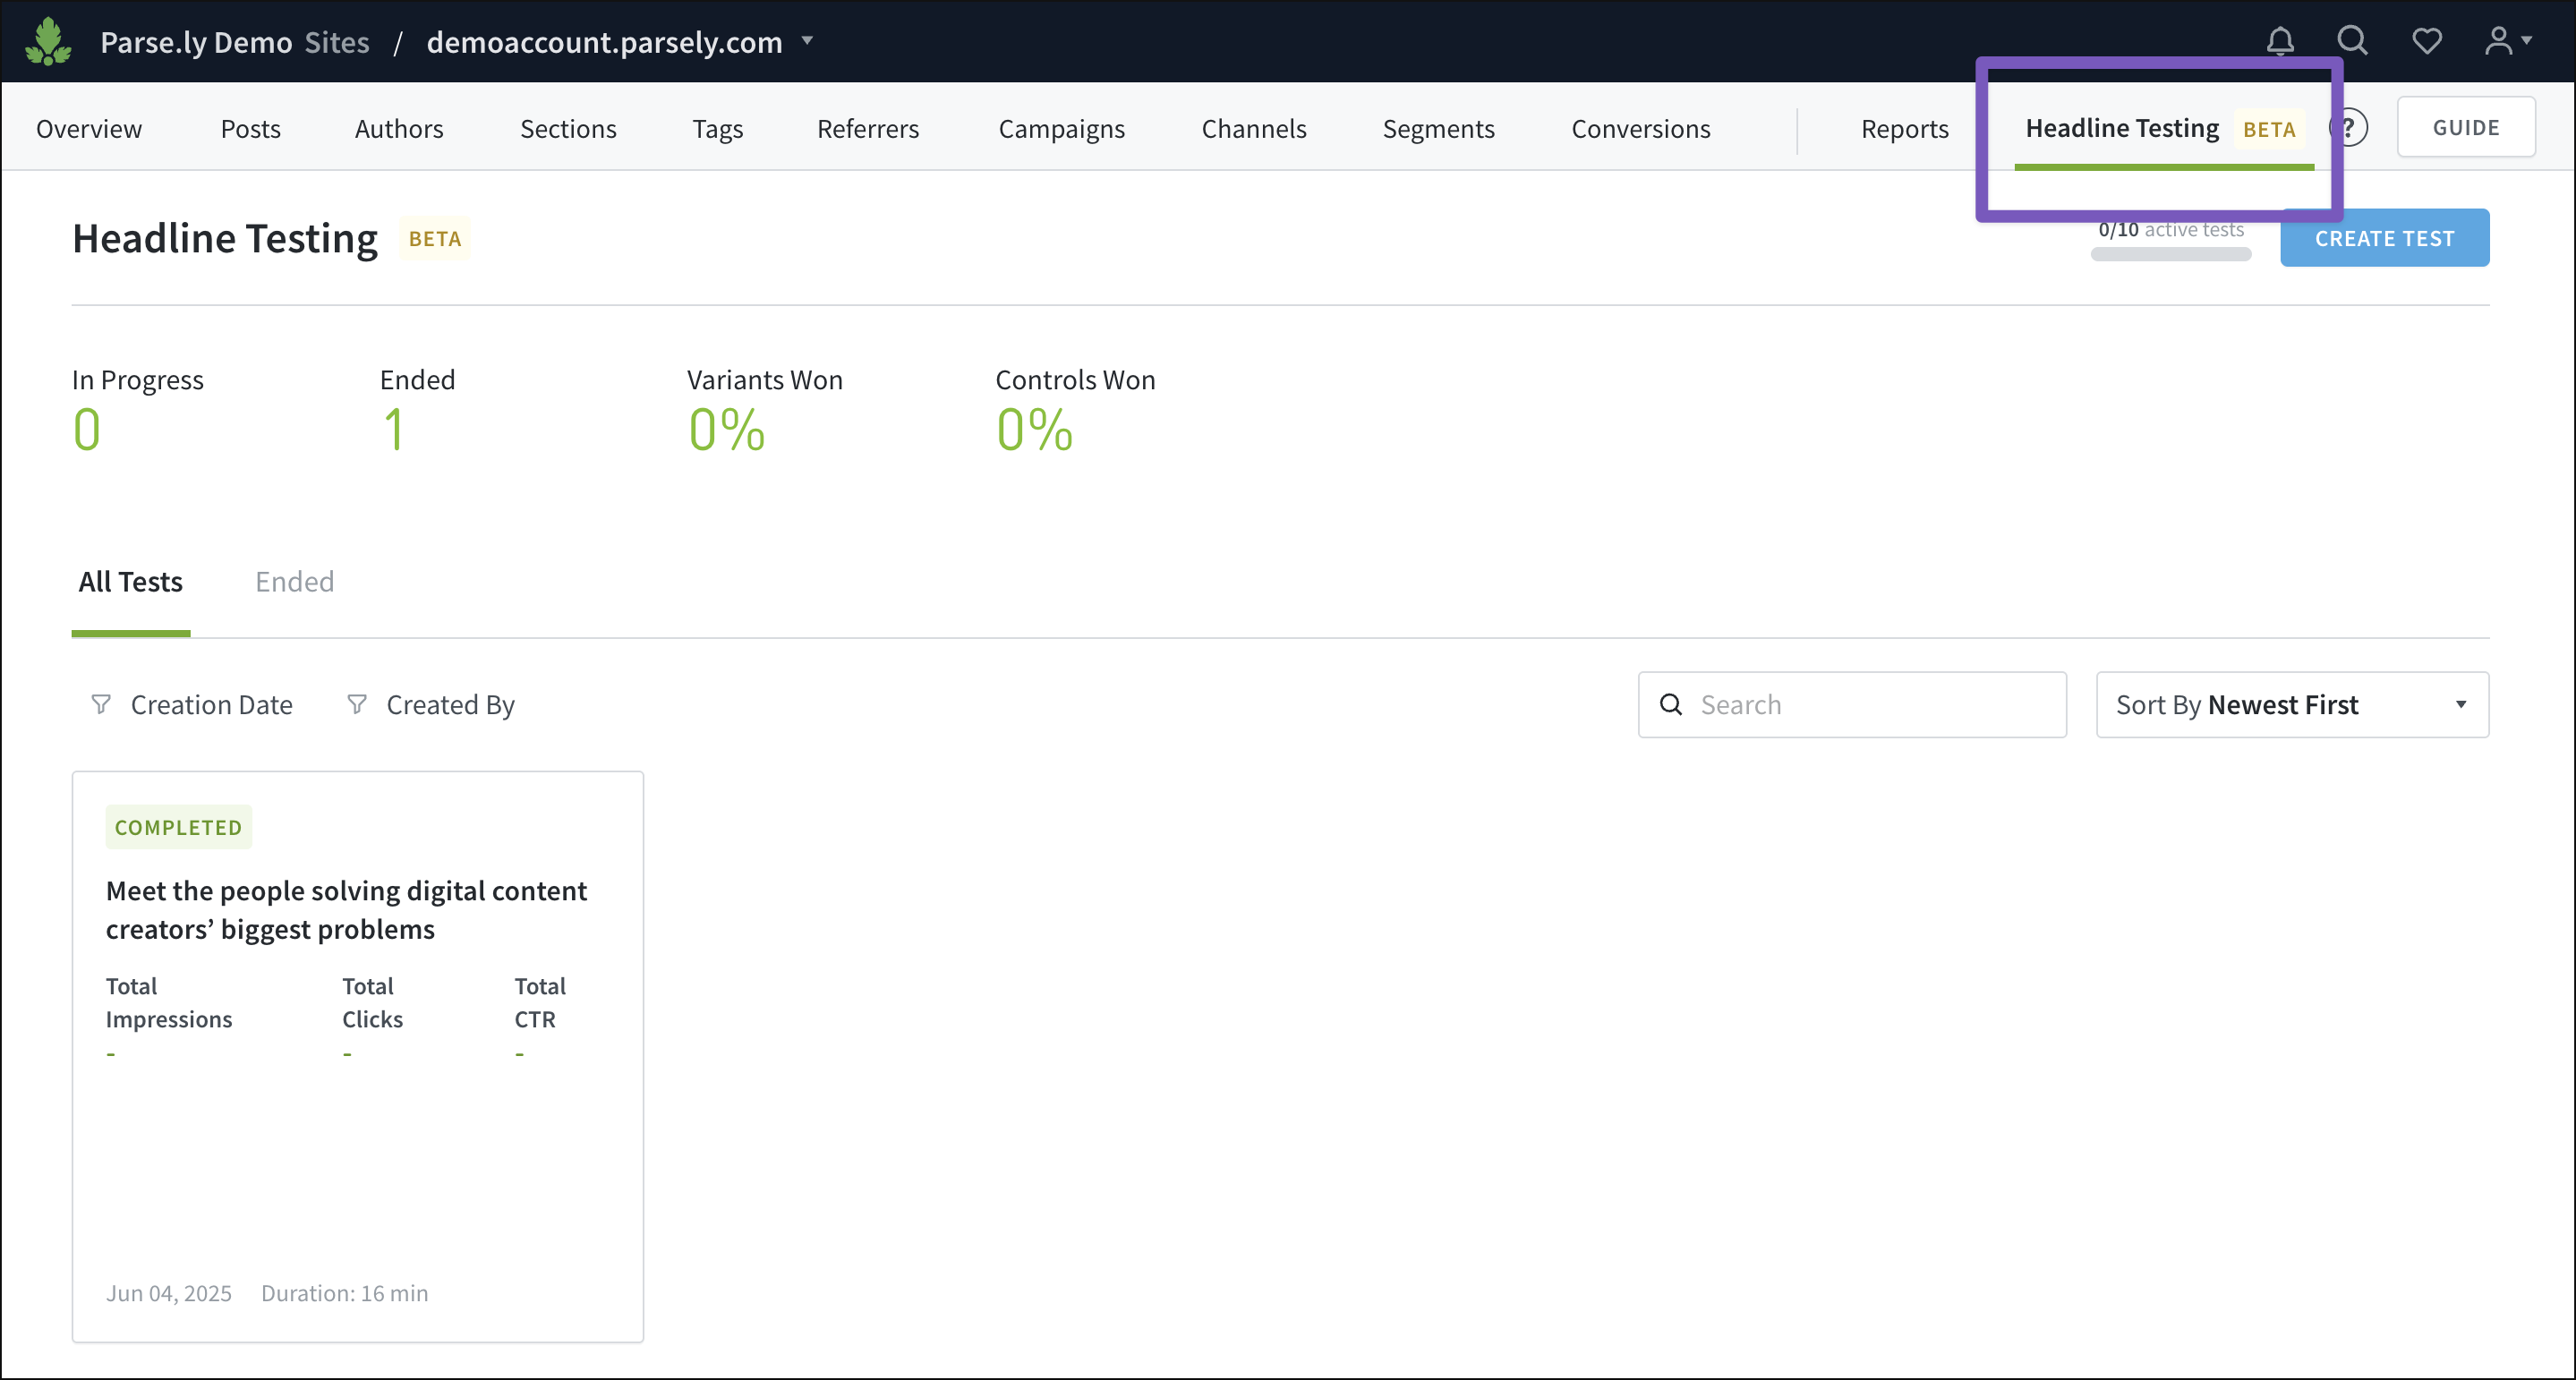Open the Conversions tab
This screenshot has width=2576, height=1380.
(1641, 128)
